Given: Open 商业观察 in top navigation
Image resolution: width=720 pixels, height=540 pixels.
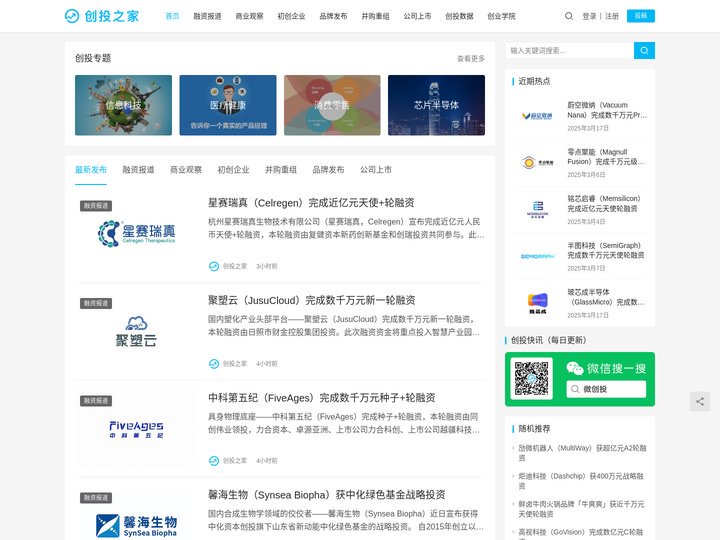Looking at the screenshot, I should (249, 16).
